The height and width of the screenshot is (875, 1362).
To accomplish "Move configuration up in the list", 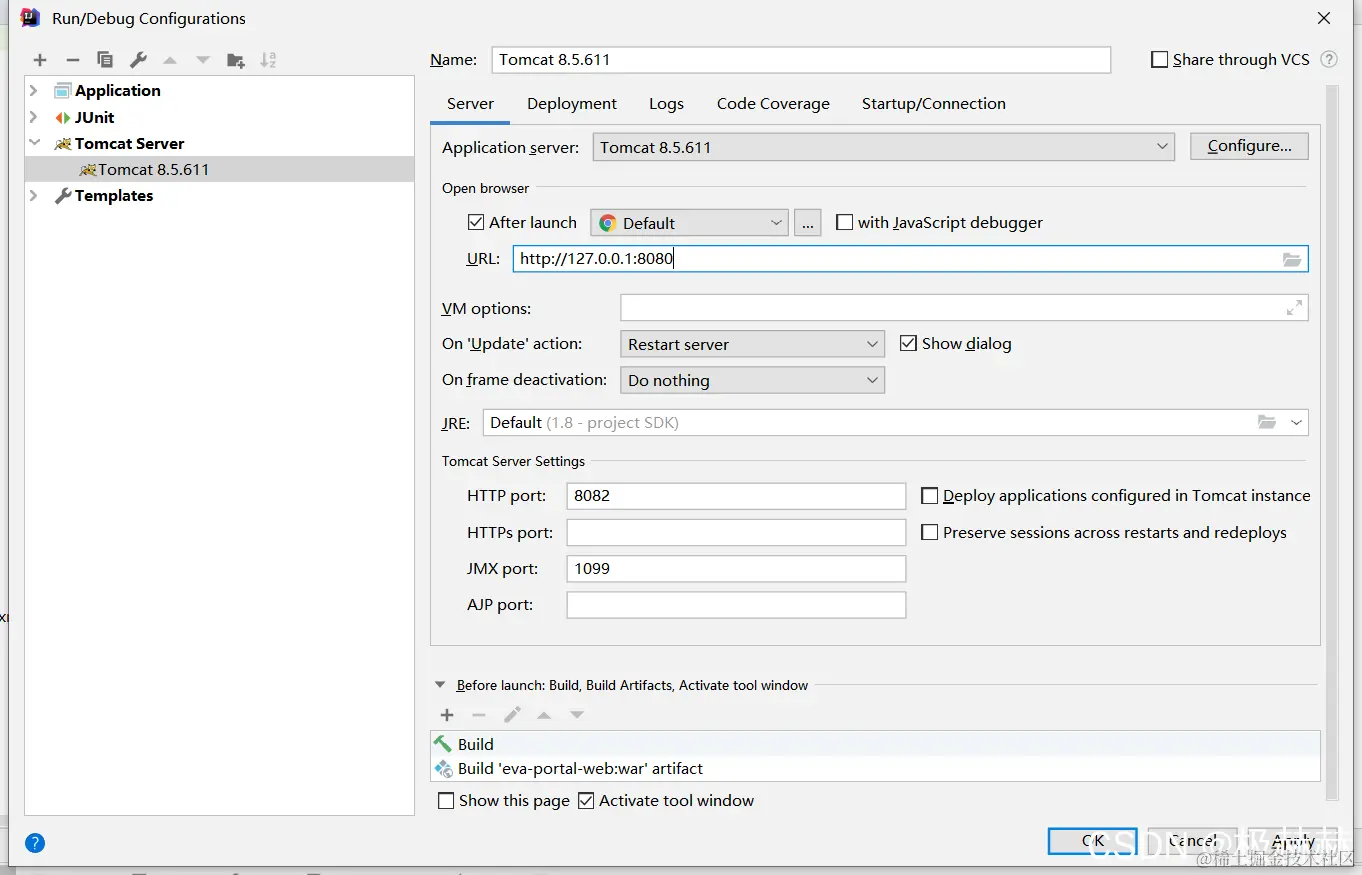I will point(170,60).
